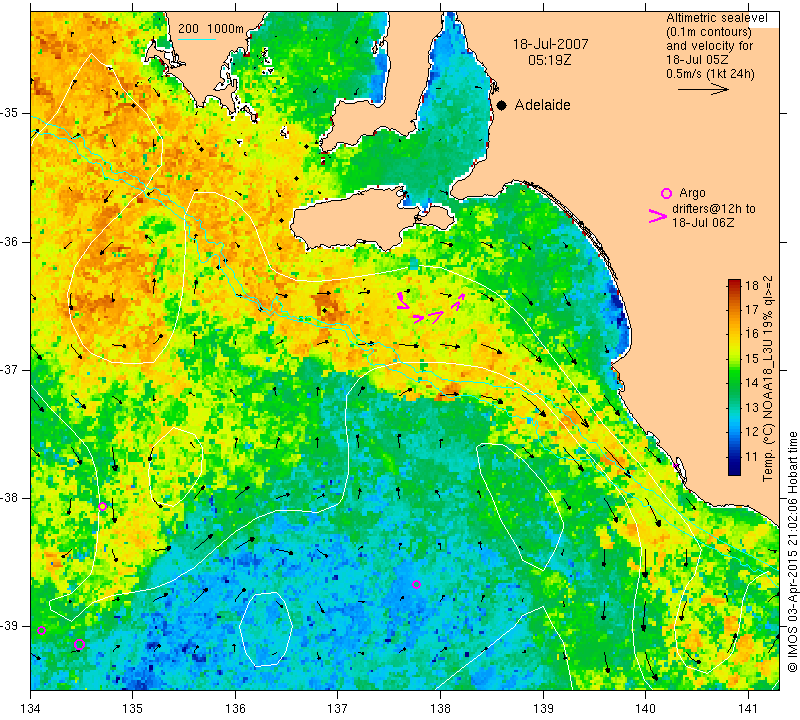This screenshot has width=800, height=720.
Task: Click the cyan depth contour legend line
Action: click(197, 39)
